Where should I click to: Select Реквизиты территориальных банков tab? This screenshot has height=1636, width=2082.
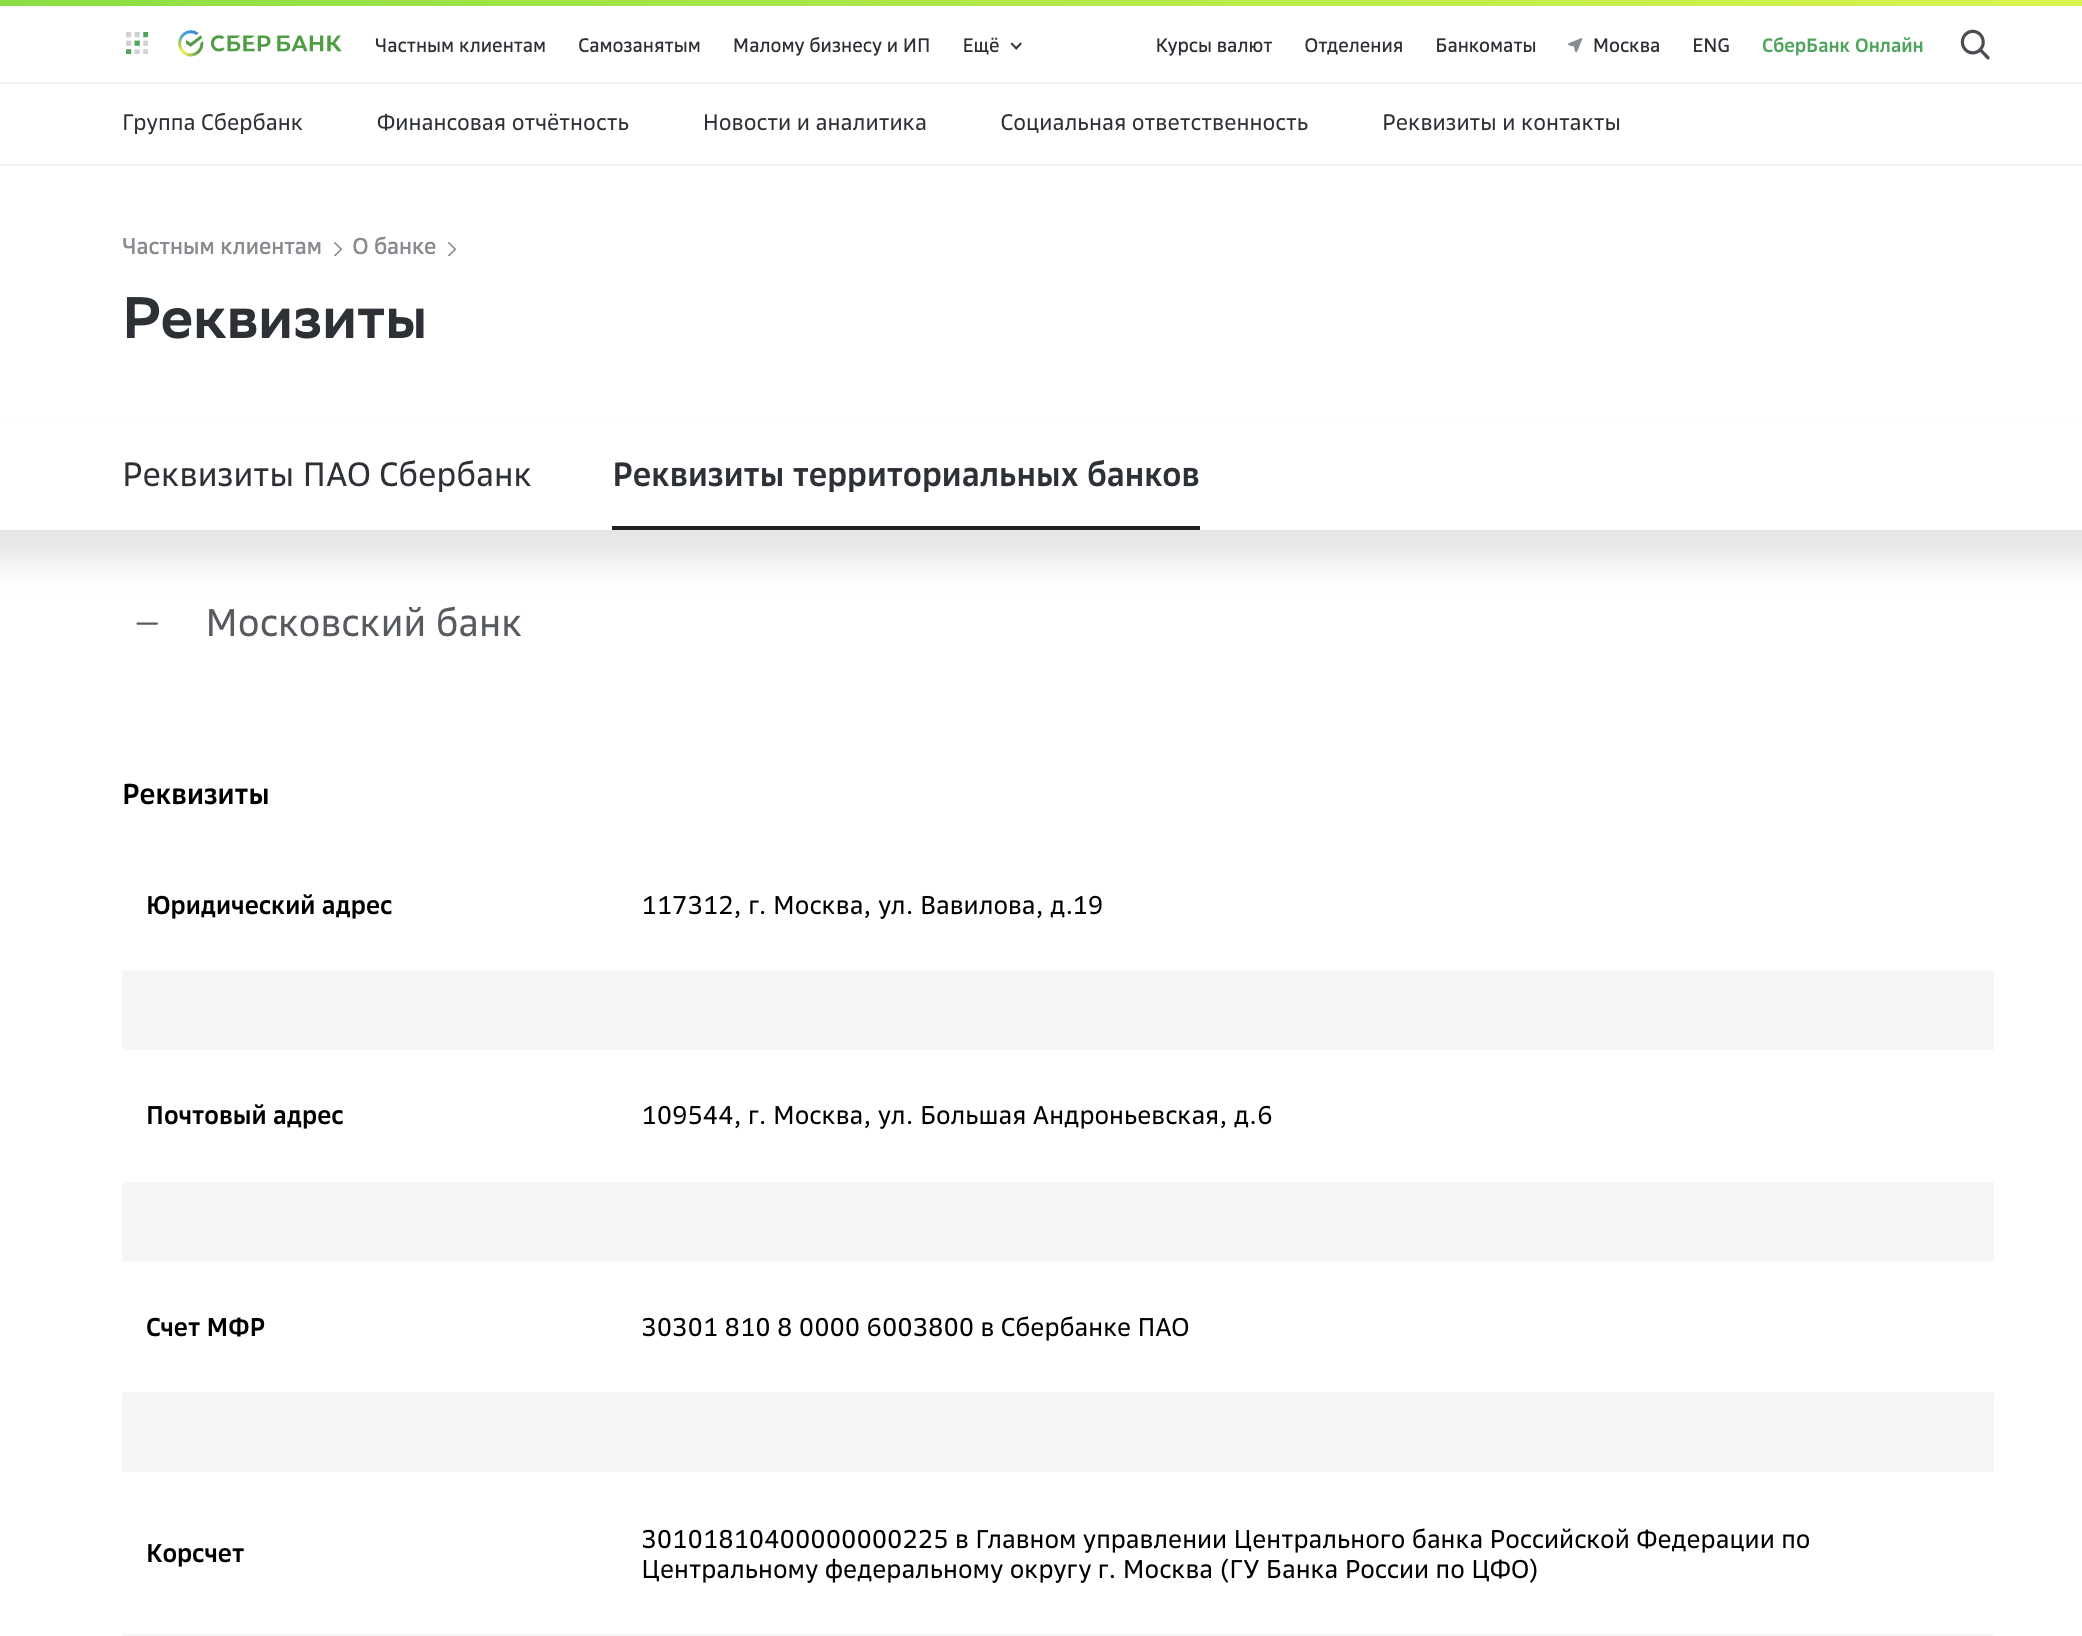point(906,475)
